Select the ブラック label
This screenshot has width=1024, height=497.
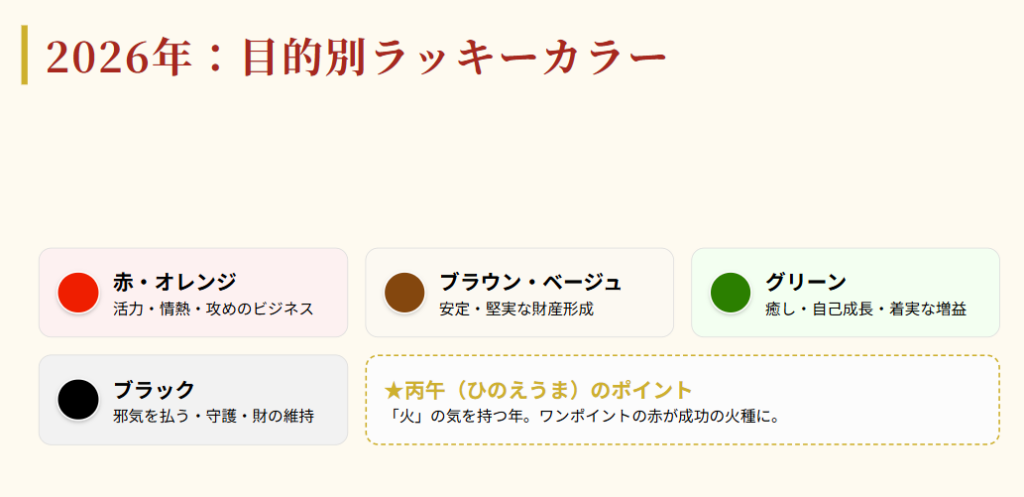pyautogui.click(x=154, y=389)
